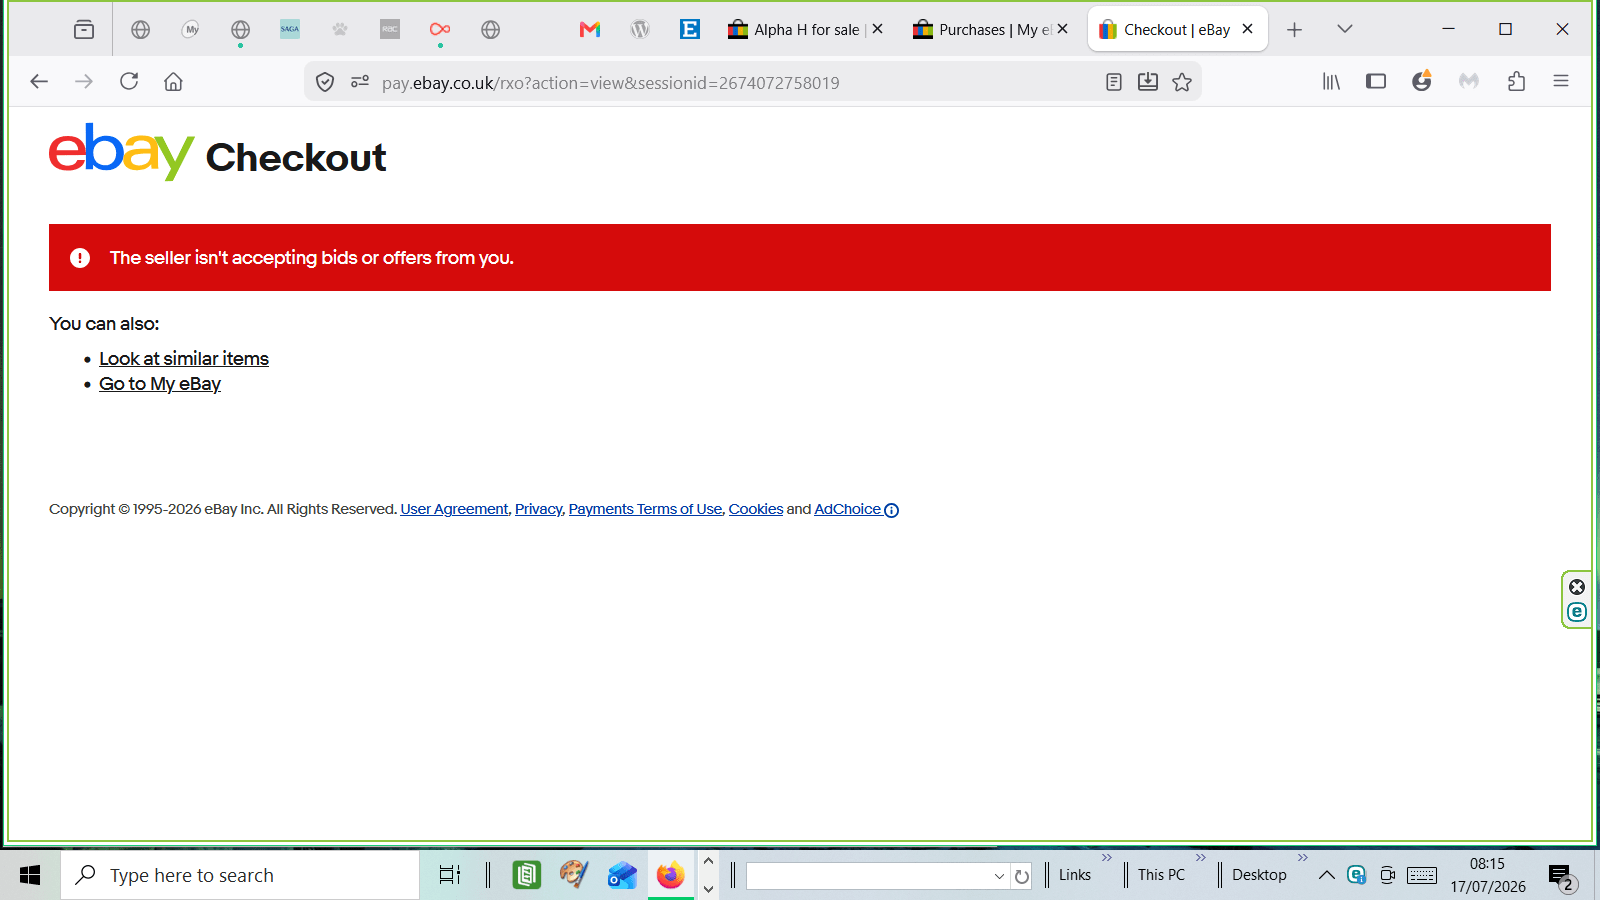This screenshot has width=1600, height=900.
Task: Open the Cookies link in footer
Action: [756, 509]
